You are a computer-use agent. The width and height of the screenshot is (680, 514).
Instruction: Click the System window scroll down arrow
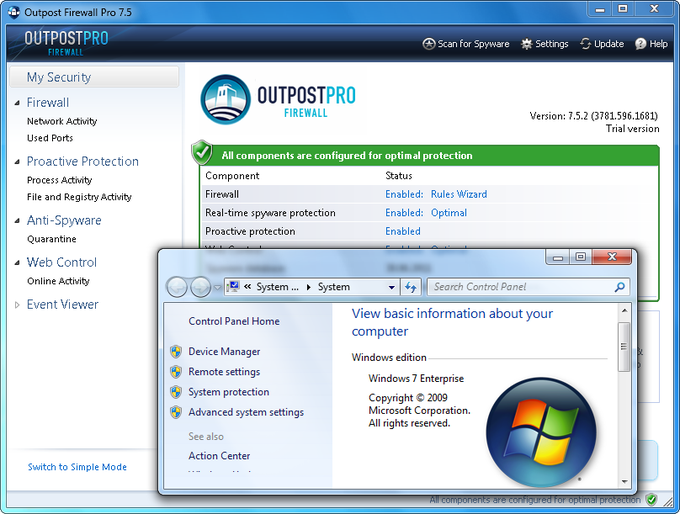pos(624,481)
